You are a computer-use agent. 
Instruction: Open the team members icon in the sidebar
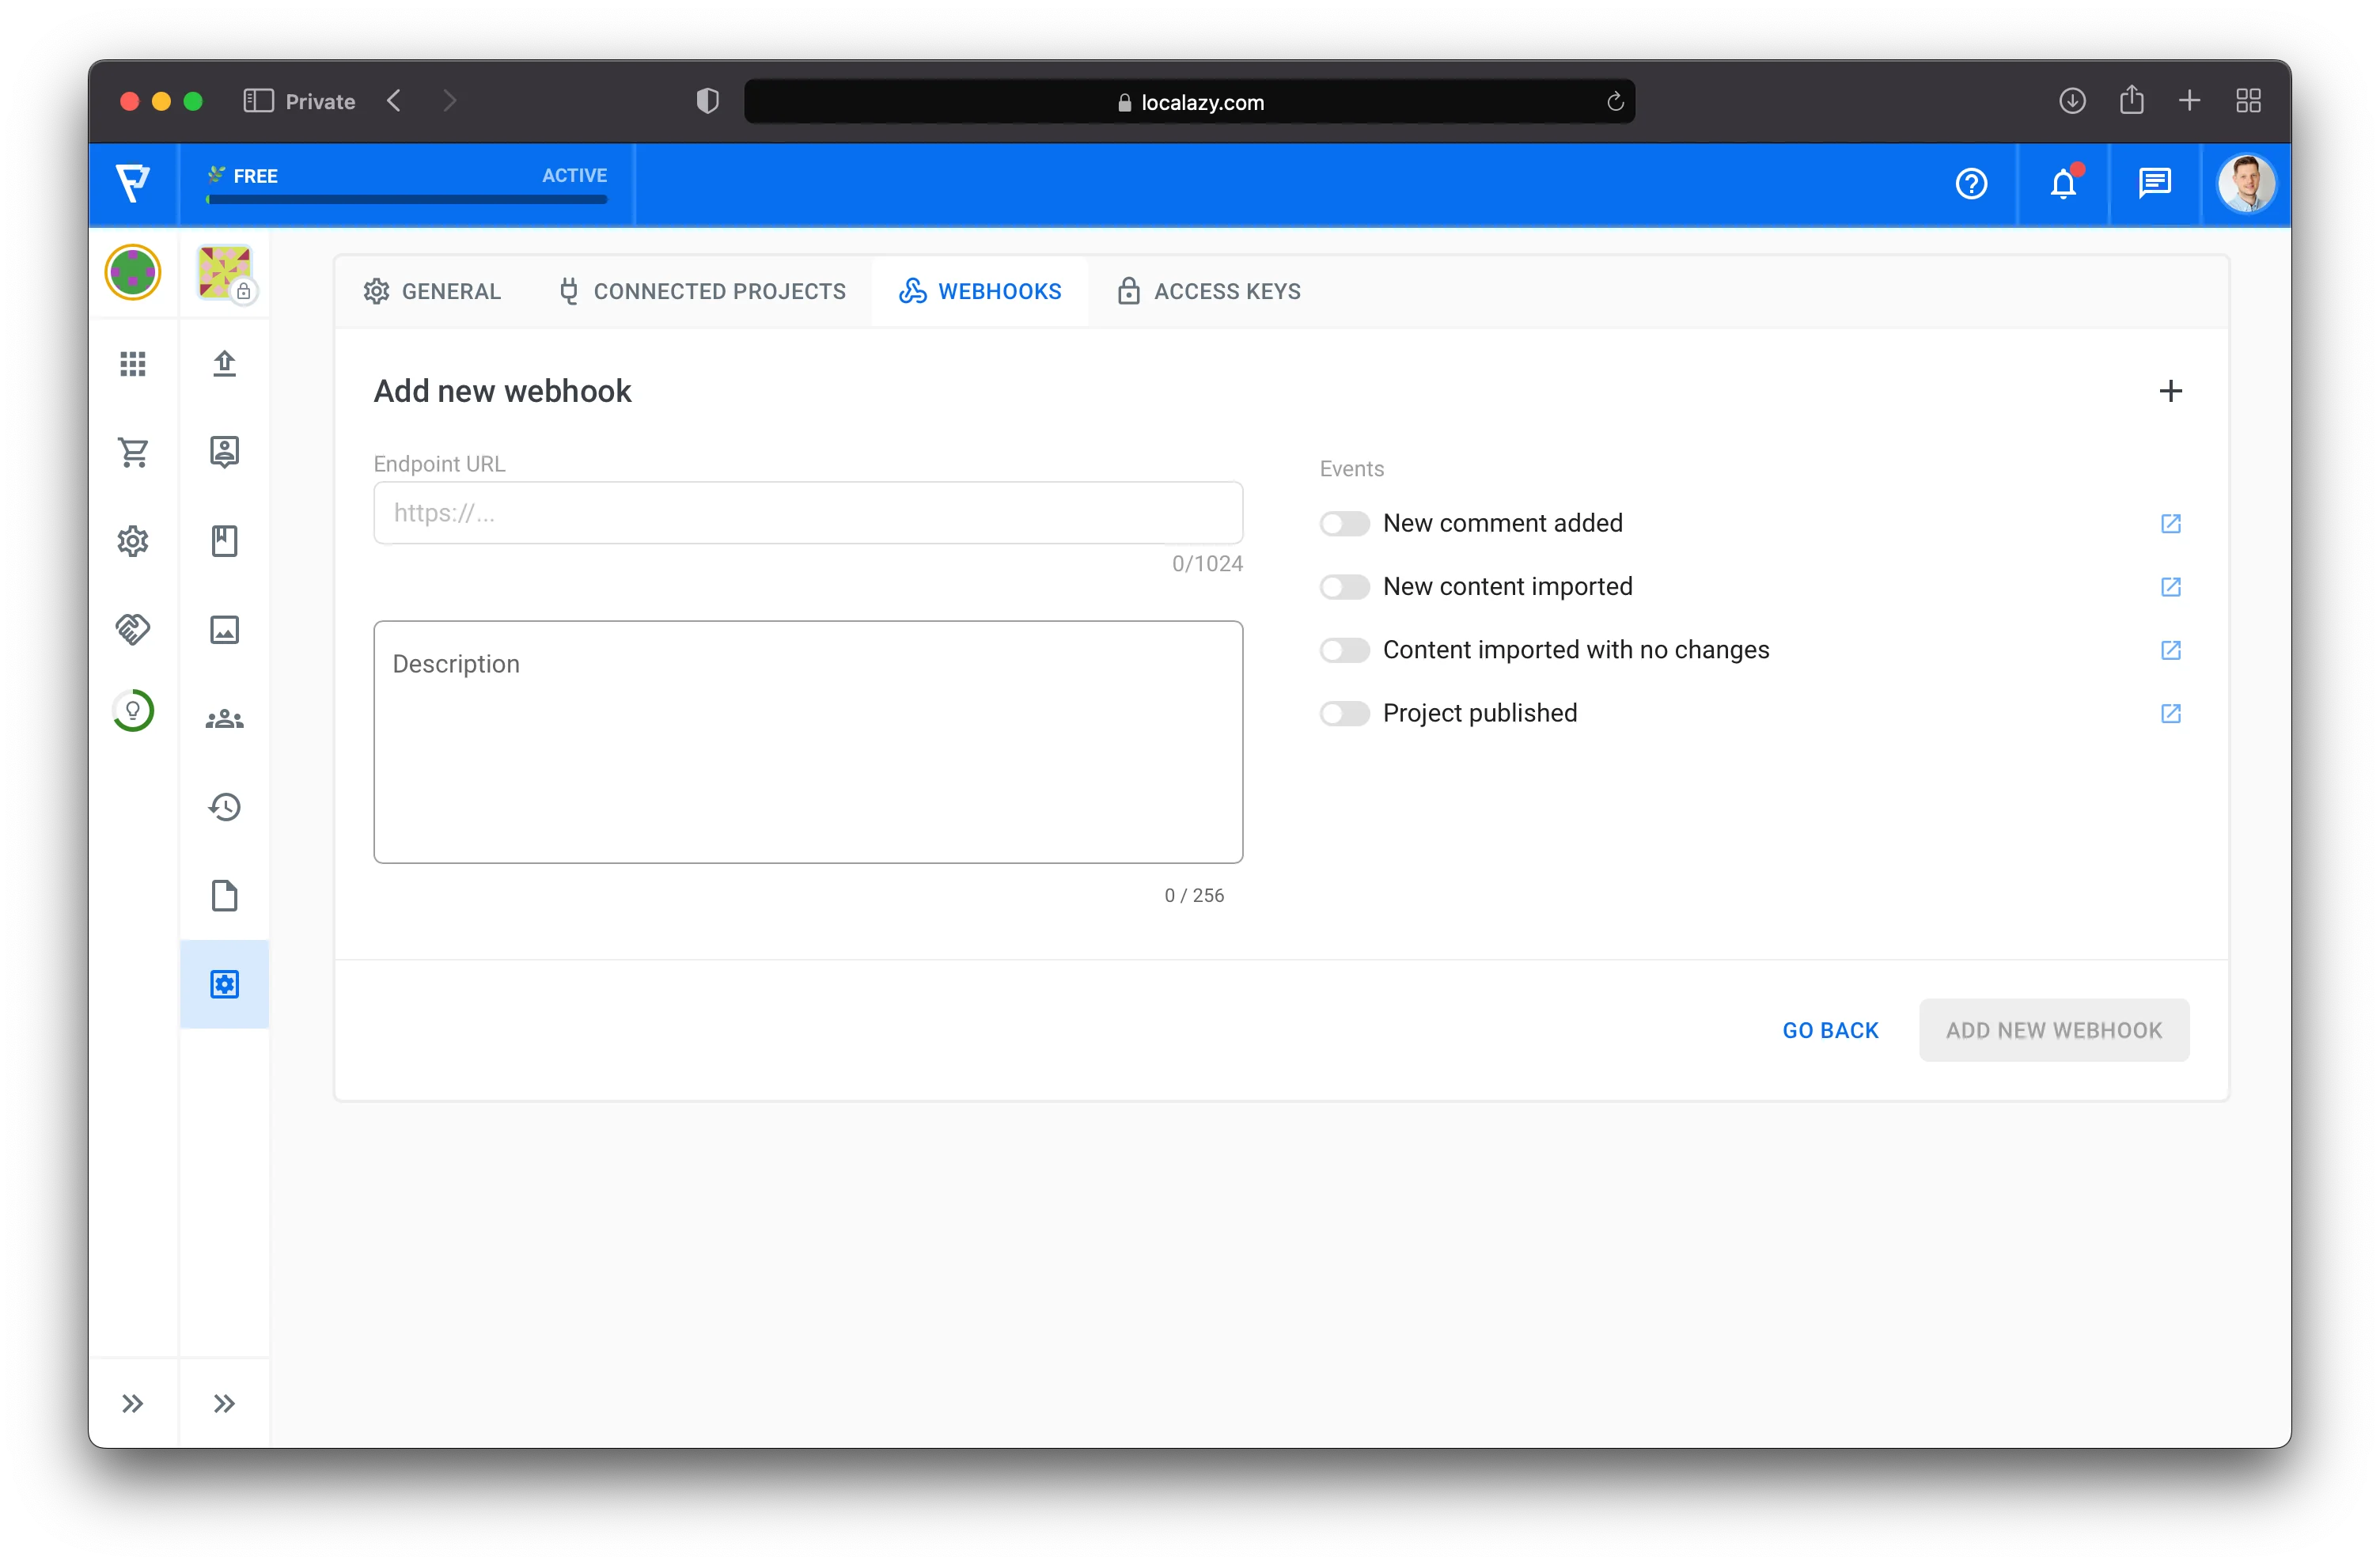pos(224,717)
